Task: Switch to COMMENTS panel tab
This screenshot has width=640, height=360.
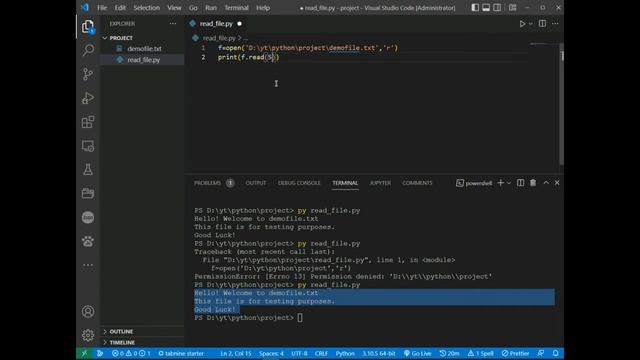Action: point(417,183)
